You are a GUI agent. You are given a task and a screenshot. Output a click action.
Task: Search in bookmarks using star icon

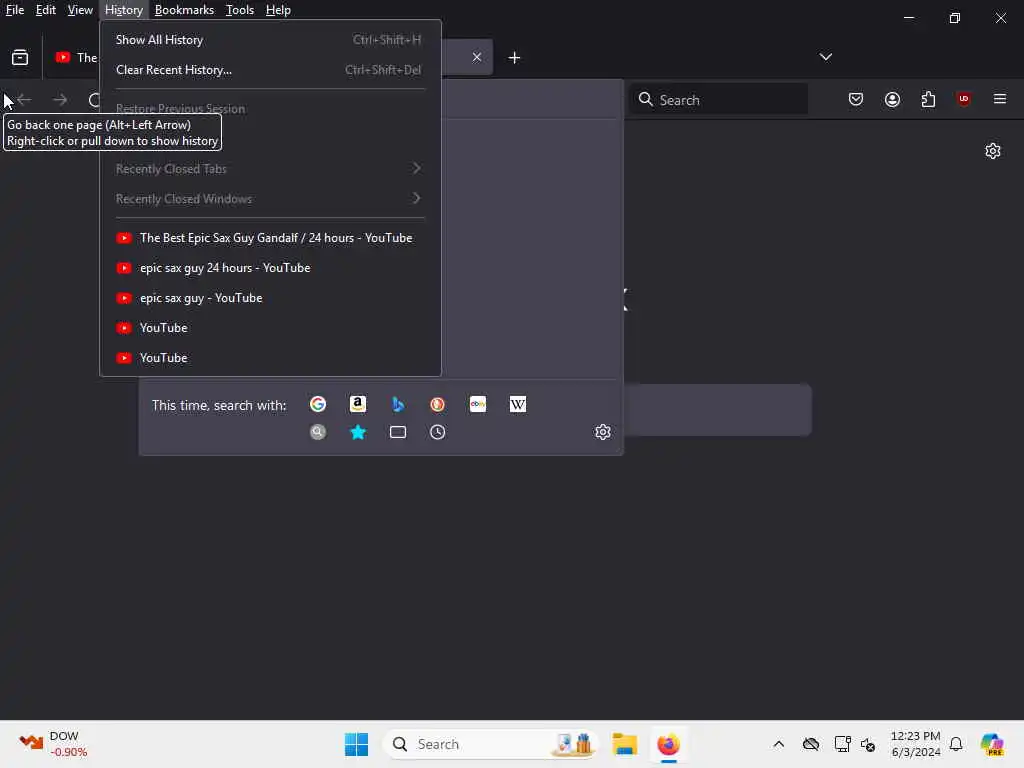pos(358,432)
